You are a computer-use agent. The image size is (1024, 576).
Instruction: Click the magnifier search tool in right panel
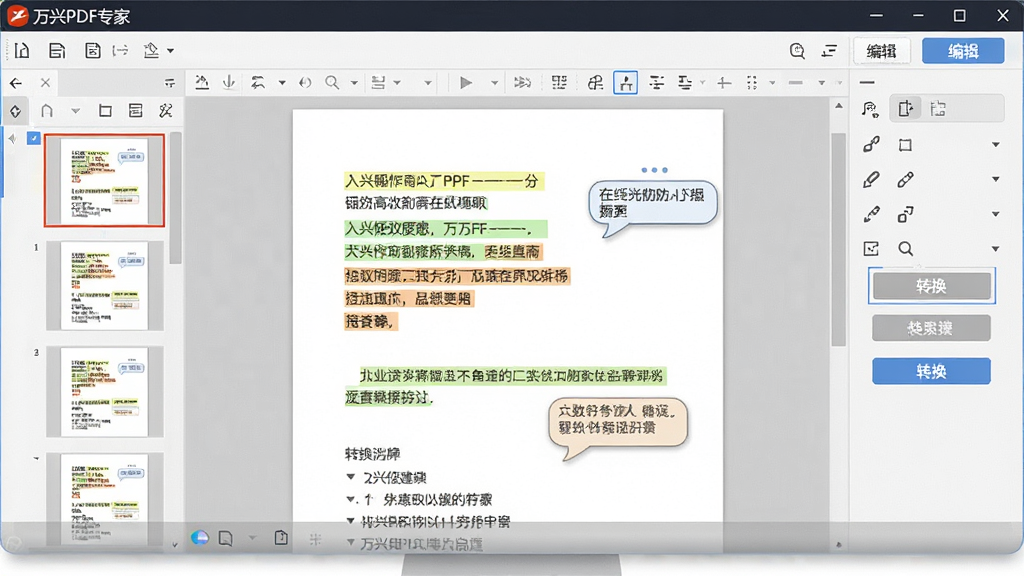(905, 249)
